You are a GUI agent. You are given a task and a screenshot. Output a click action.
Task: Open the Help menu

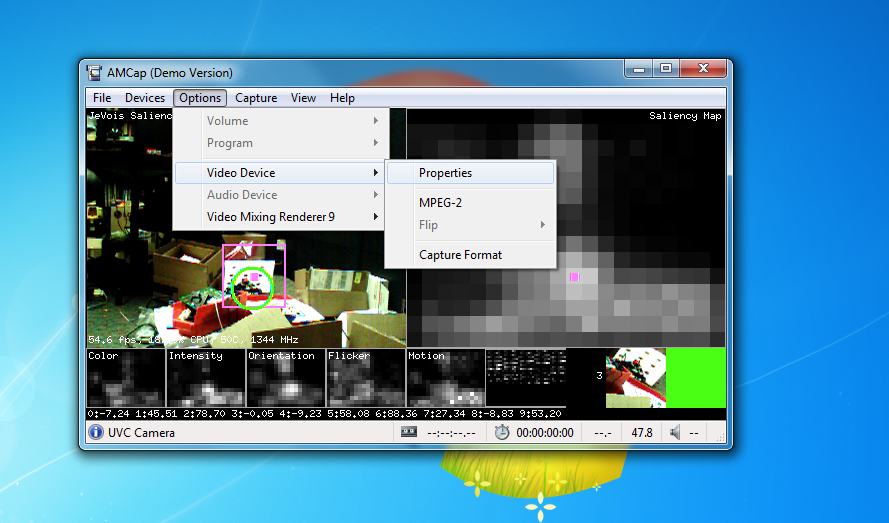tap(342, 98)
